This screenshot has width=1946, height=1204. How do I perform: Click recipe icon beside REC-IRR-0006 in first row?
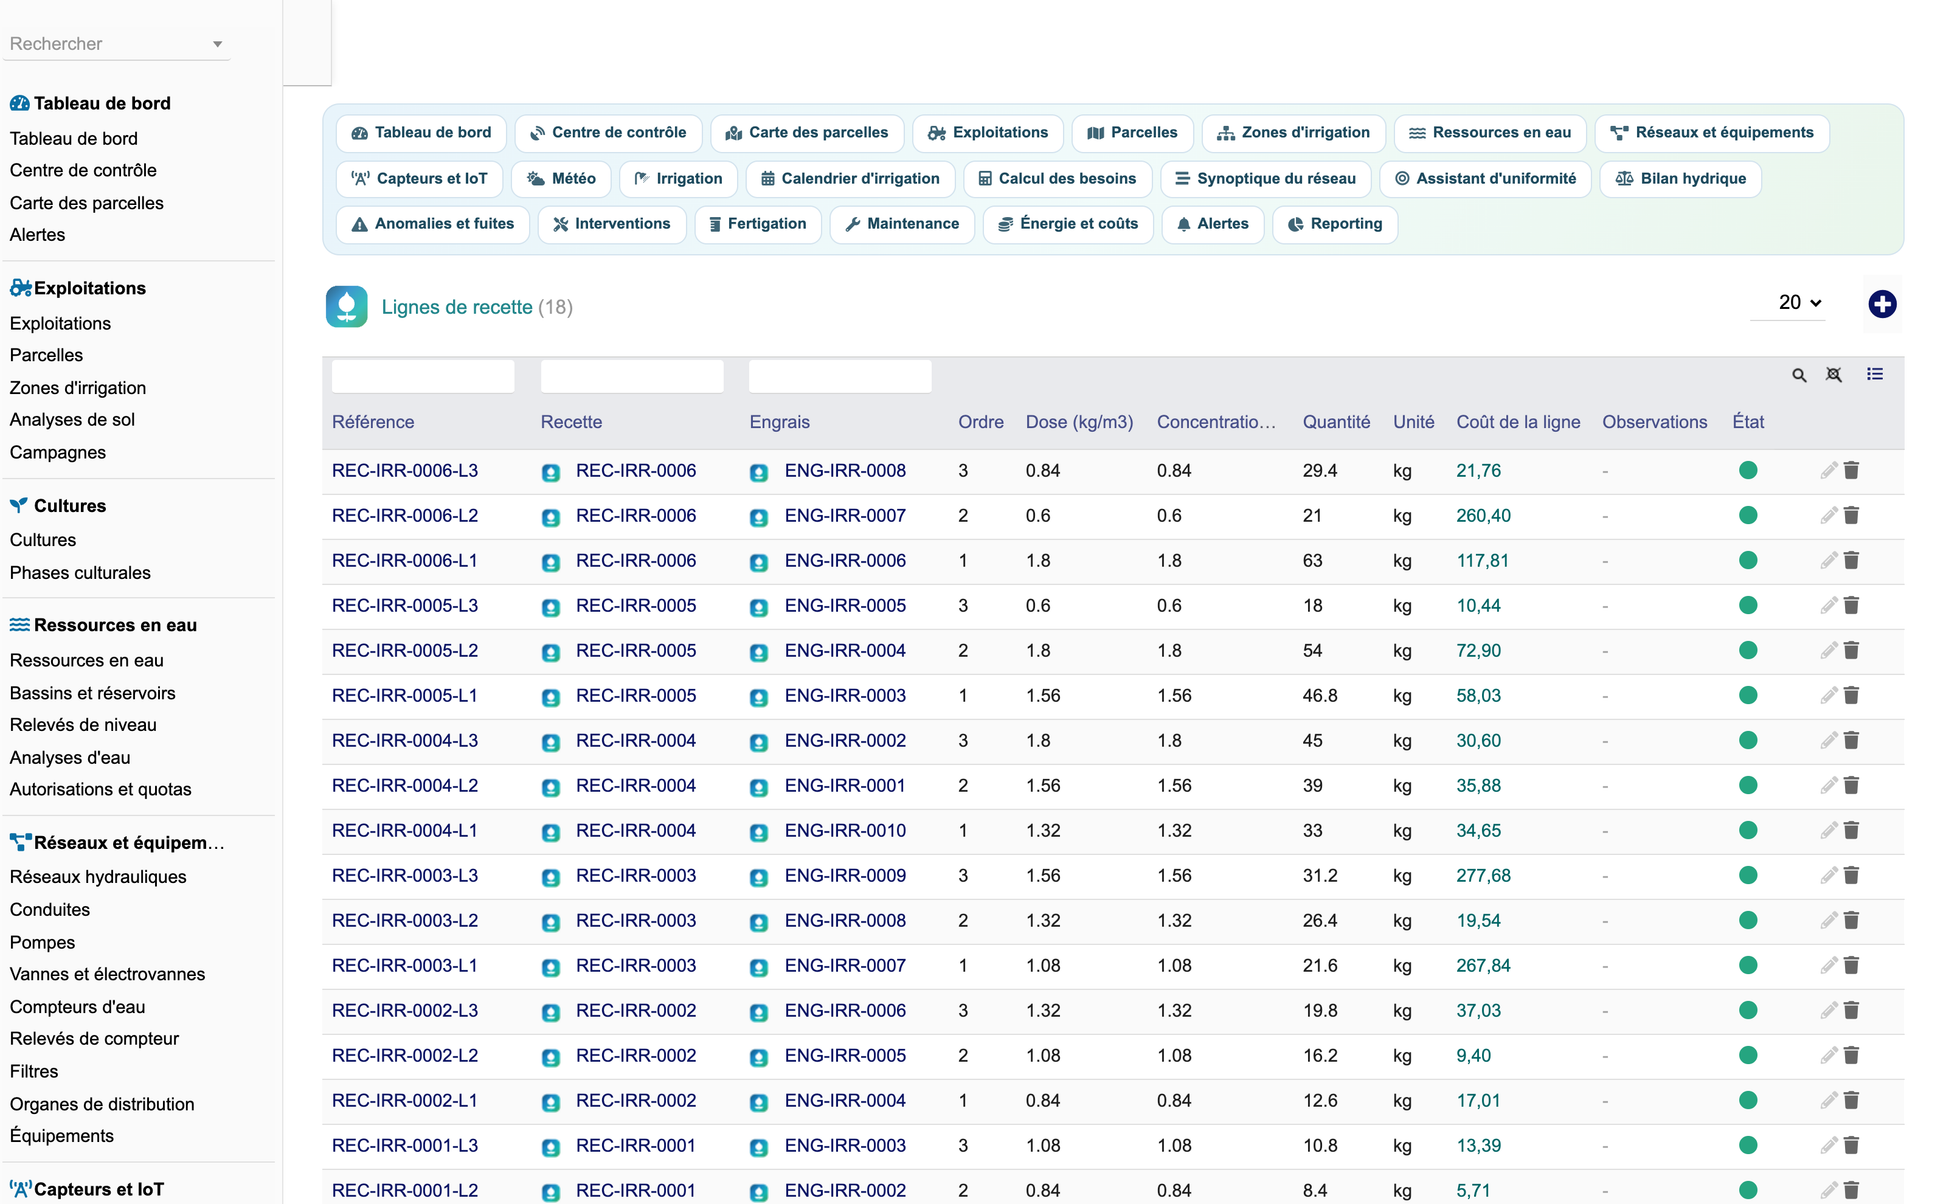[x=551, y=472]
